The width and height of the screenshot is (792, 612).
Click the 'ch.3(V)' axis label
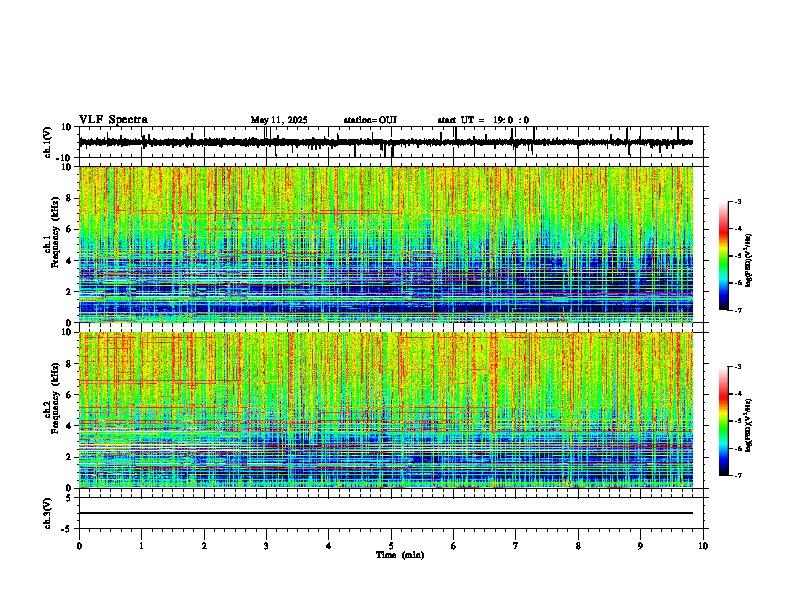(x=47, y=513)
